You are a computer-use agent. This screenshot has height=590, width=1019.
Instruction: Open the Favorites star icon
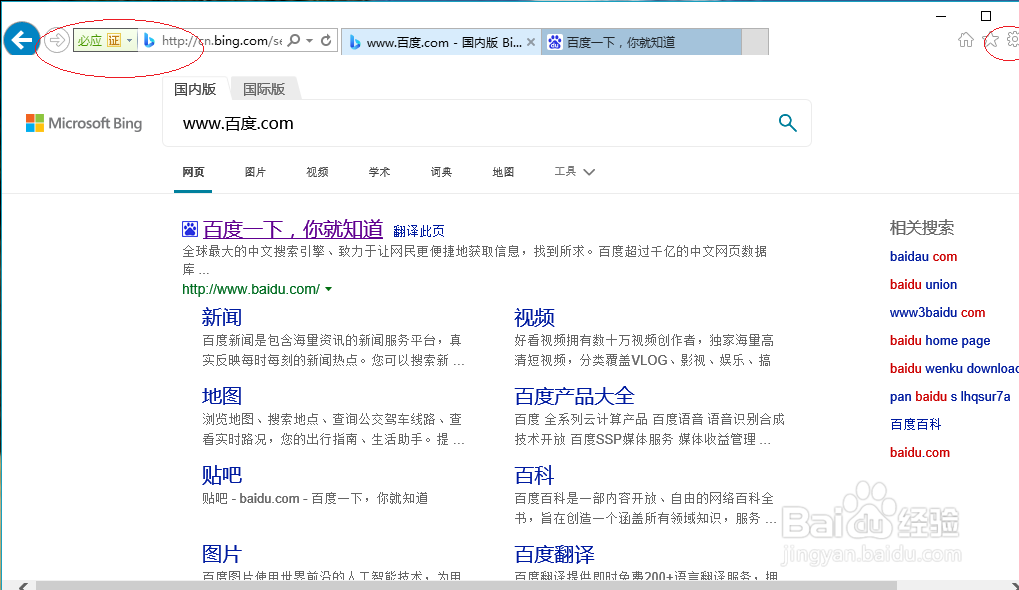991,40
